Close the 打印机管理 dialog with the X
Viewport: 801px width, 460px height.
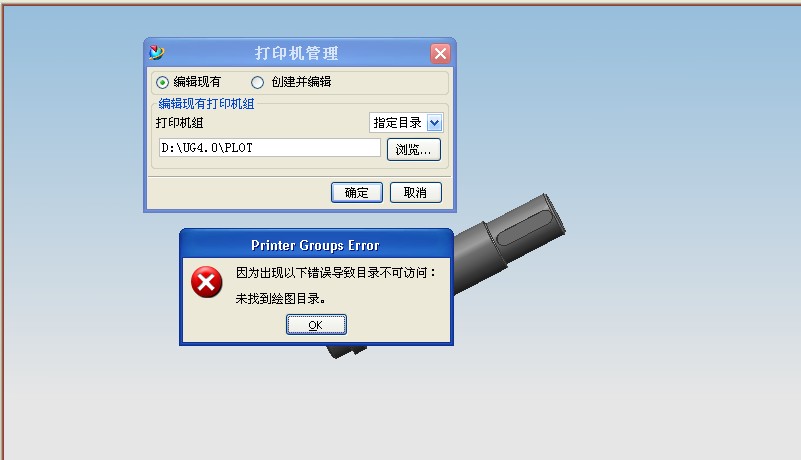pyautogui.click(x=440, y=53)
